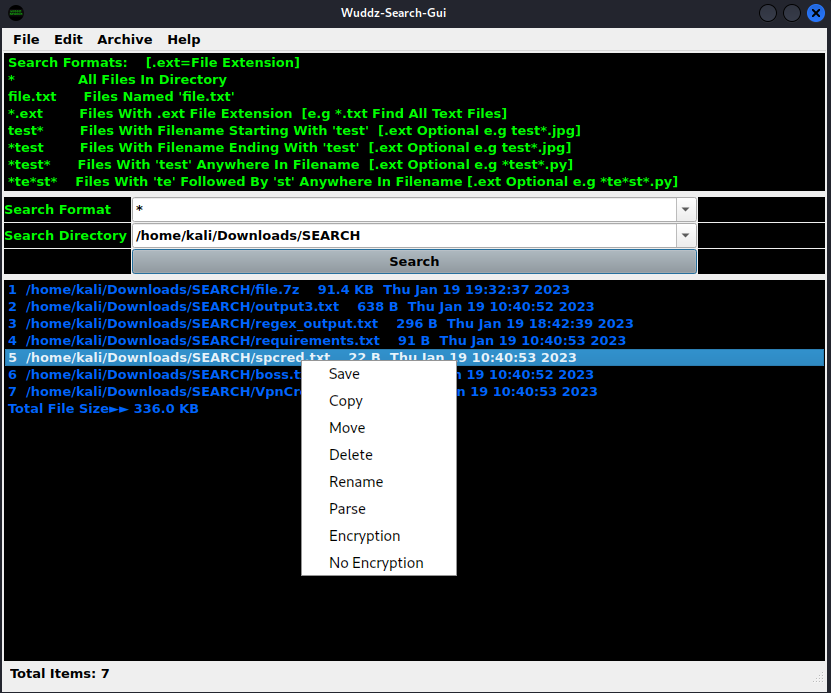
Task: Click the Wuddz-Search-Gui title bar icon
Action: (x=14, y=13)
